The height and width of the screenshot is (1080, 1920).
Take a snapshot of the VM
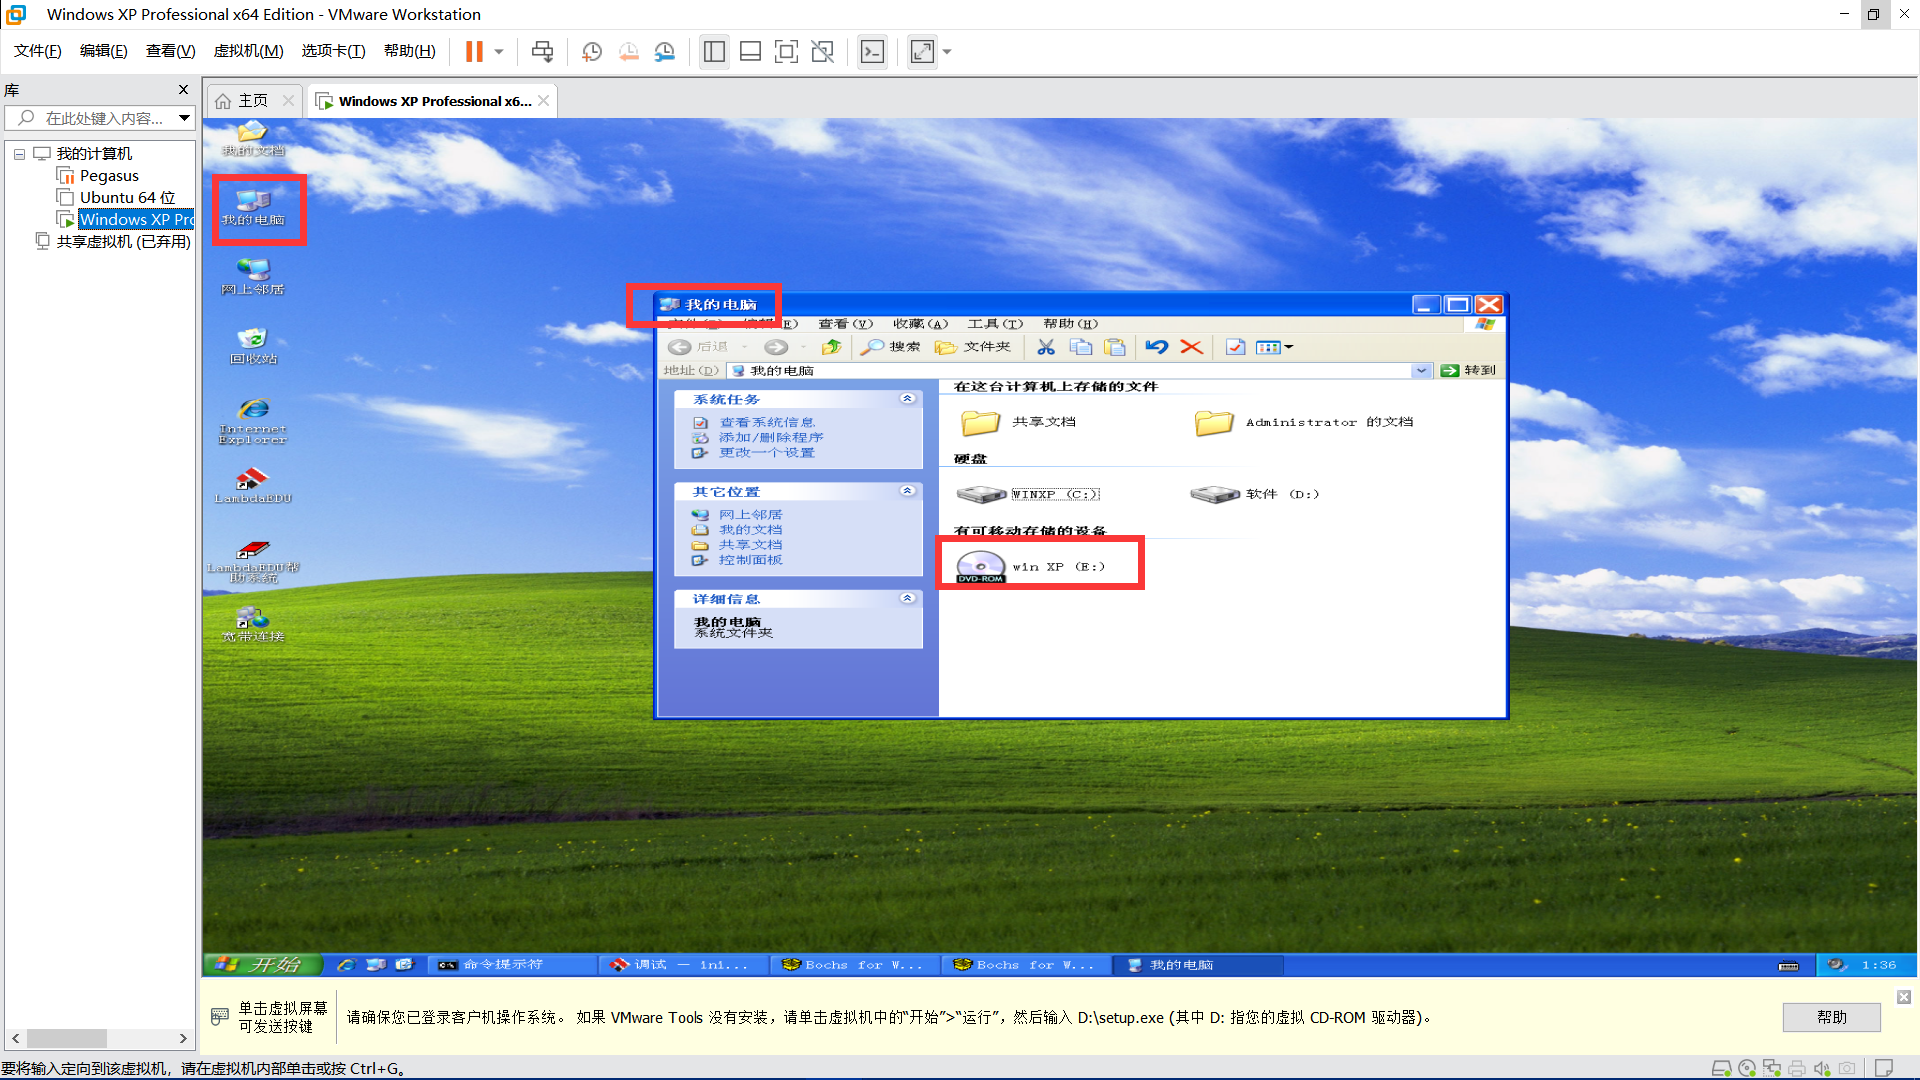coord(592,51)
